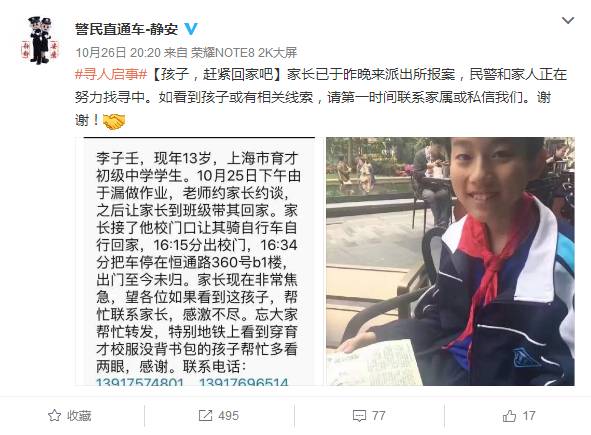Click the repost share icon

coord(205,416)
